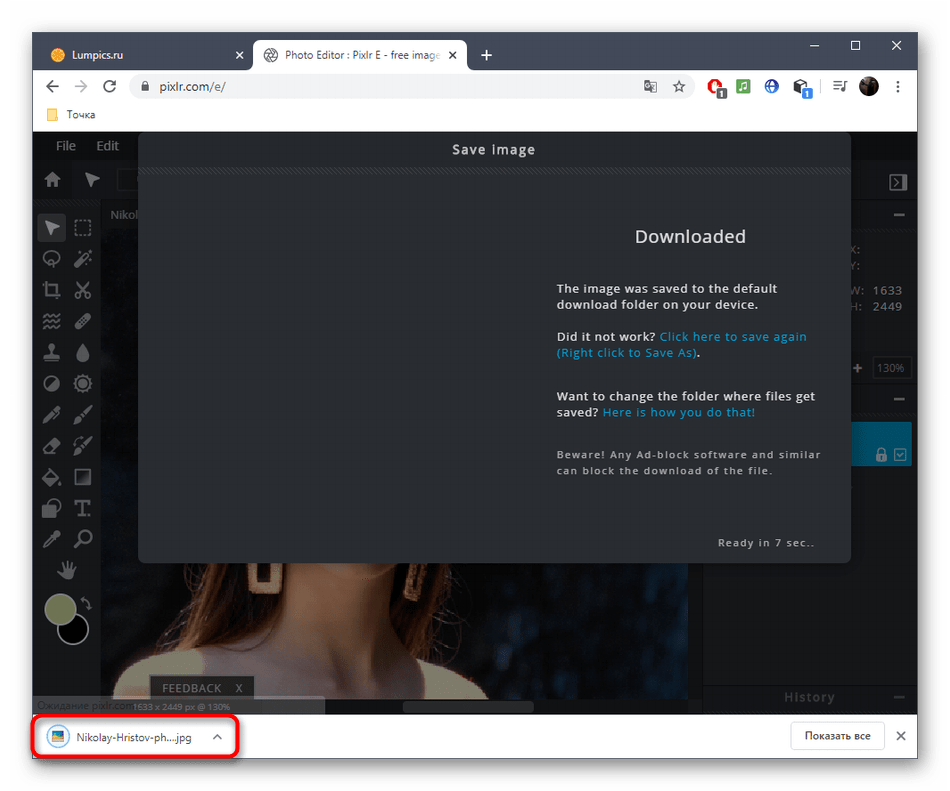Select the Lasso selection tool

click(x=52, y=259)
